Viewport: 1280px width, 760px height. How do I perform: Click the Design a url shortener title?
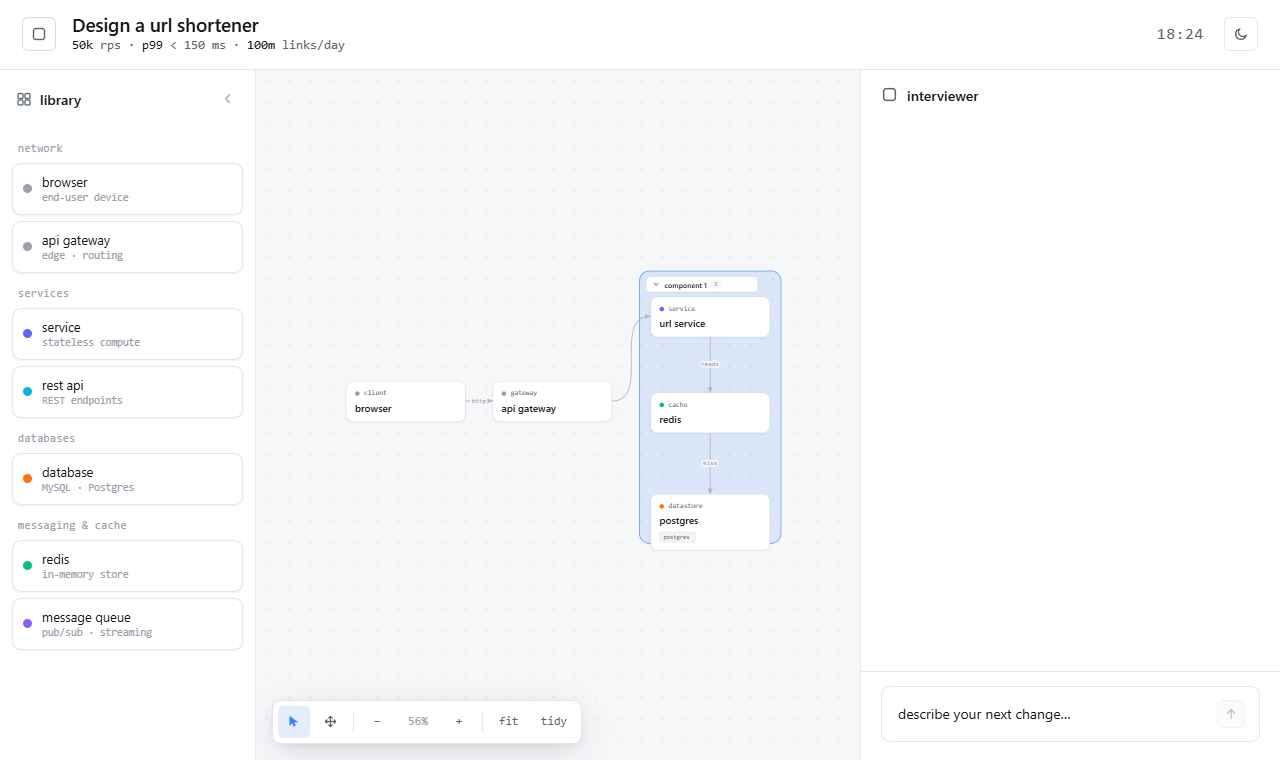tap(165, 25)
